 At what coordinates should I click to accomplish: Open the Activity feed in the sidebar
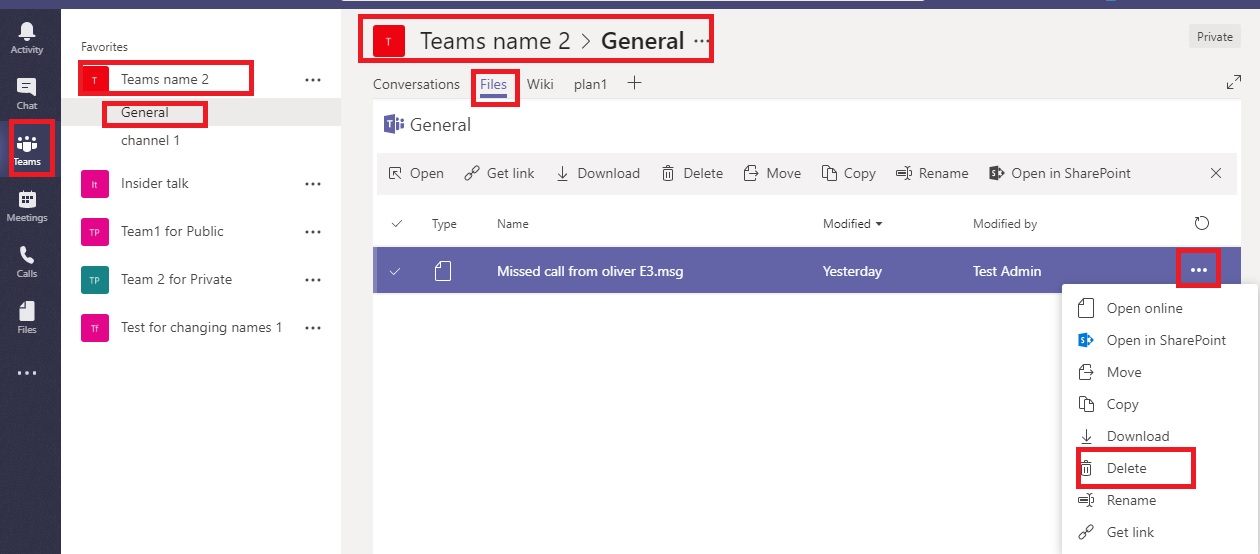pyautogui.click(x=27, y=38)
